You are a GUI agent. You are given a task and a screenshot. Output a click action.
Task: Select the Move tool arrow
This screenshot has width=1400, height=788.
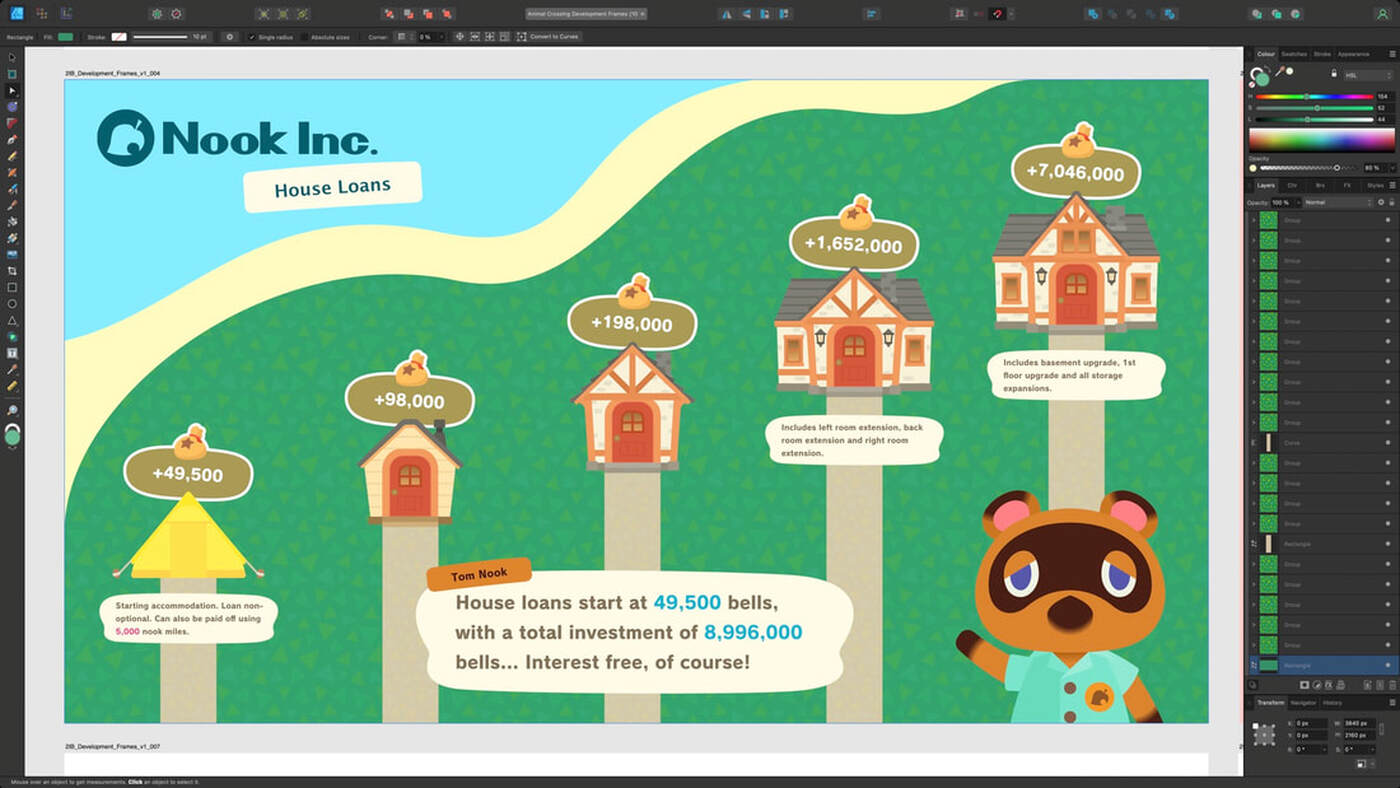tap(12, 57)
